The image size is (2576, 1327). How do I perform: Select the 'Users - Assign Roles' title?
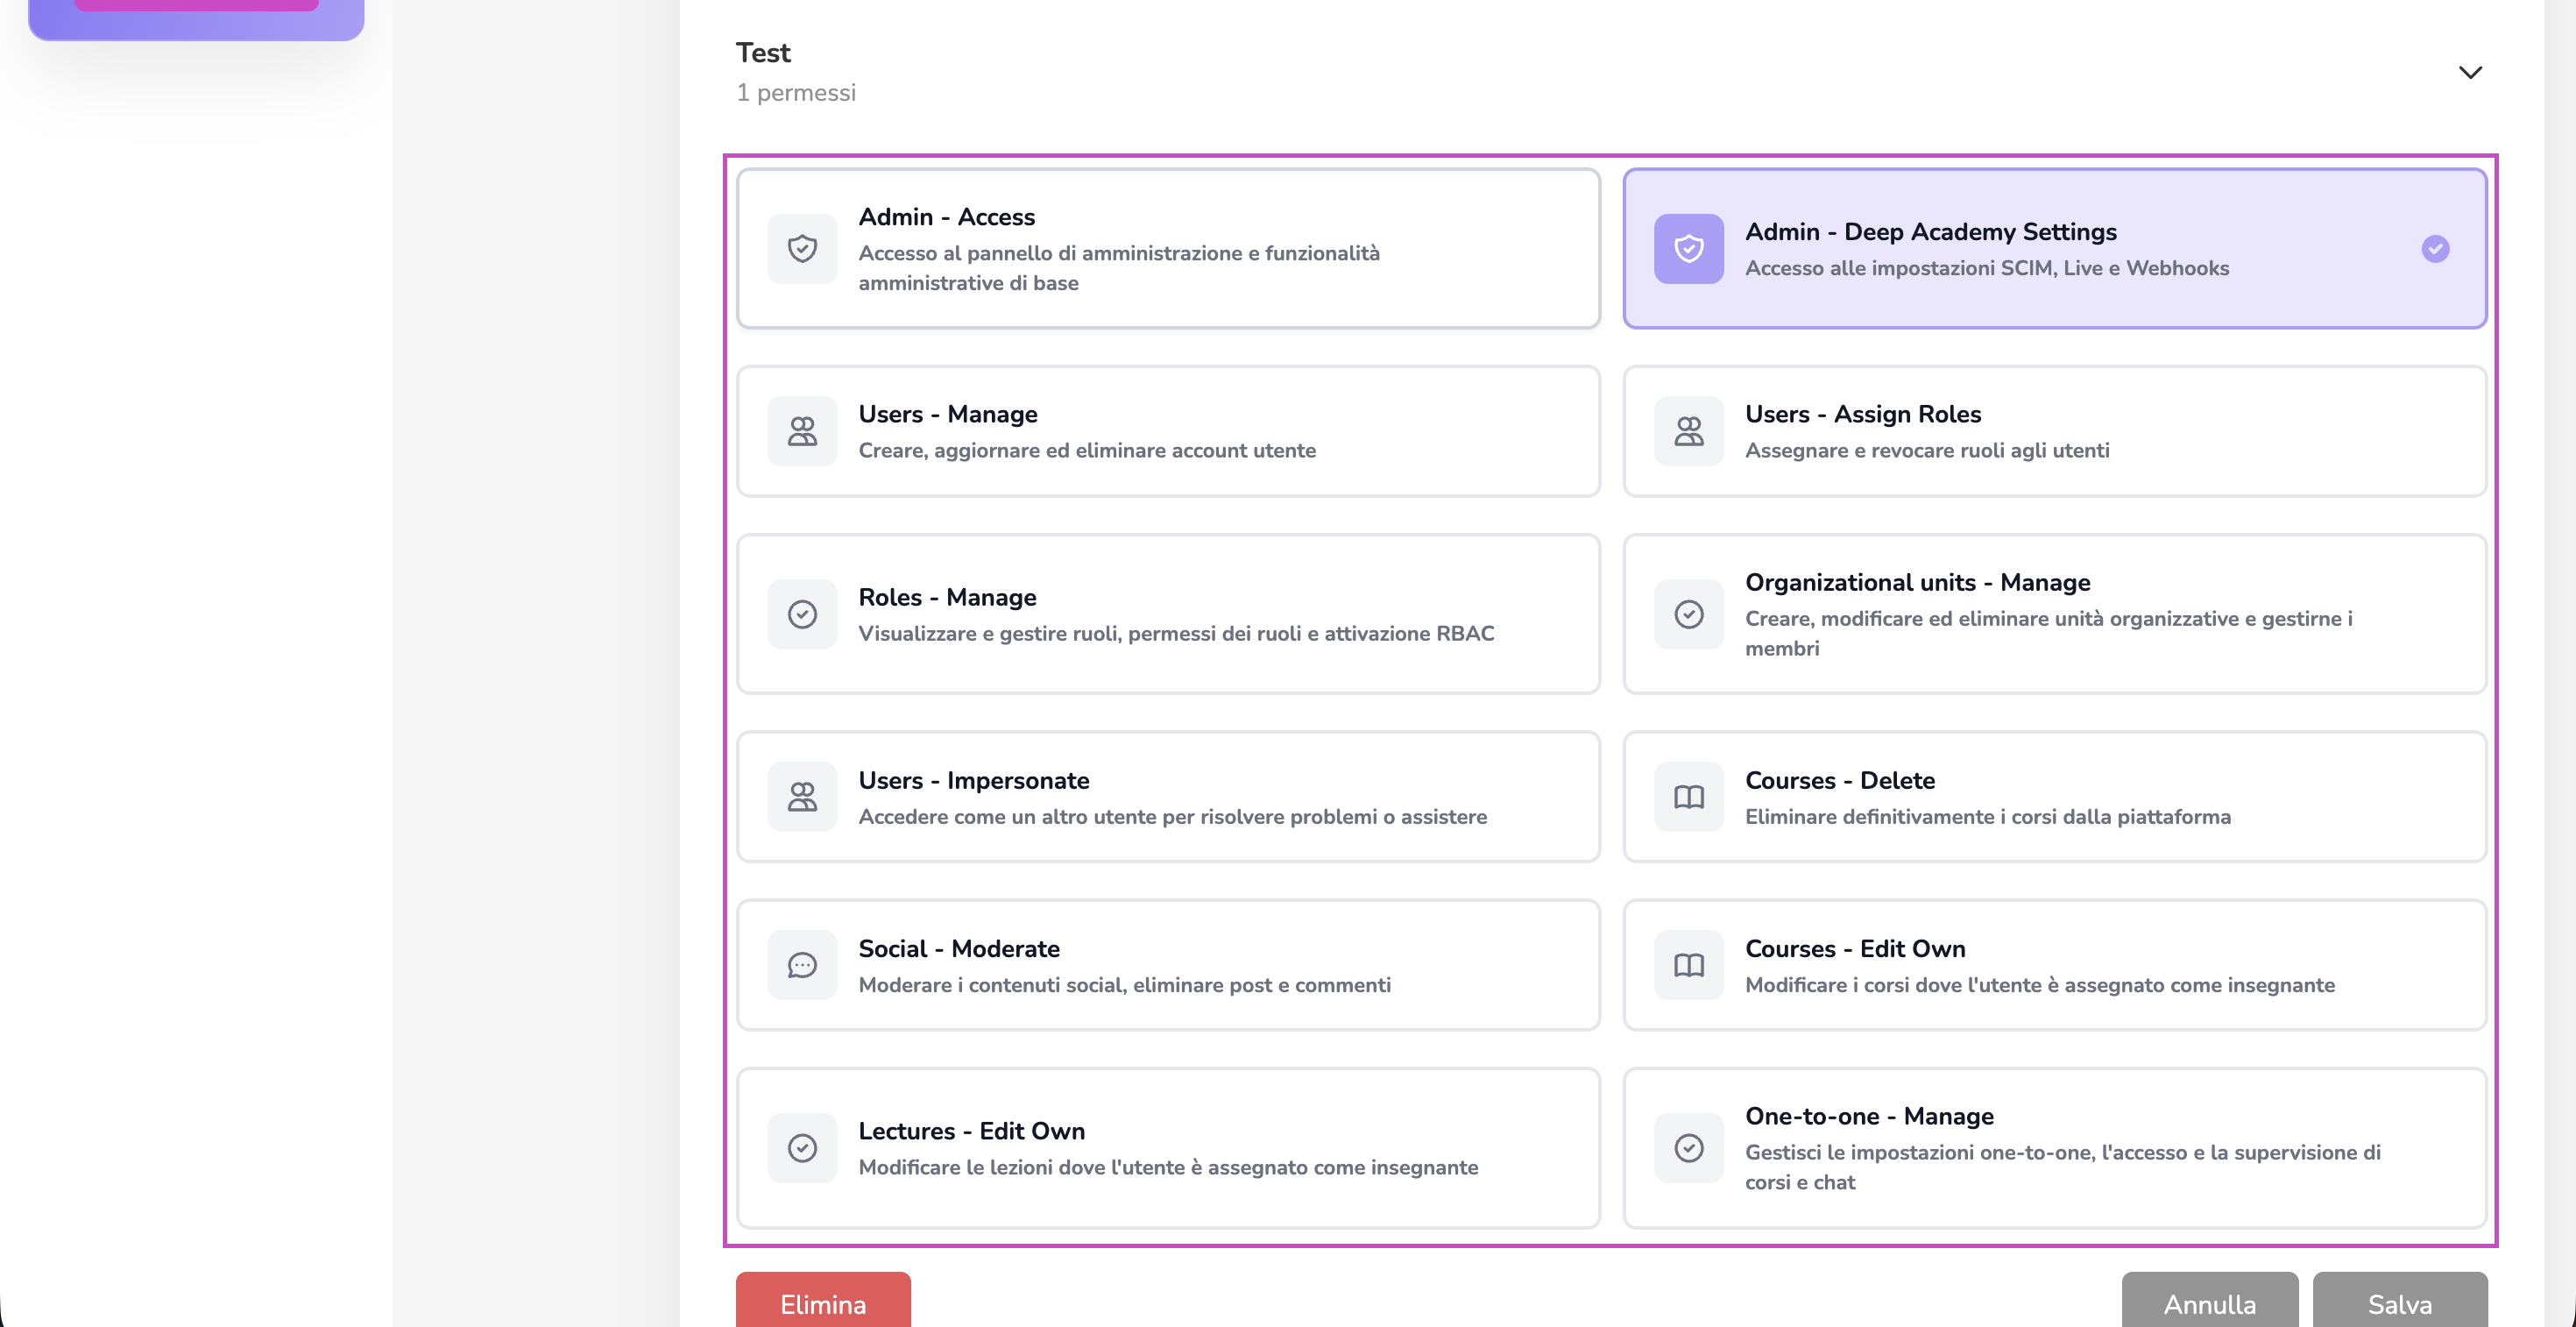click(x=1862, y=414)
